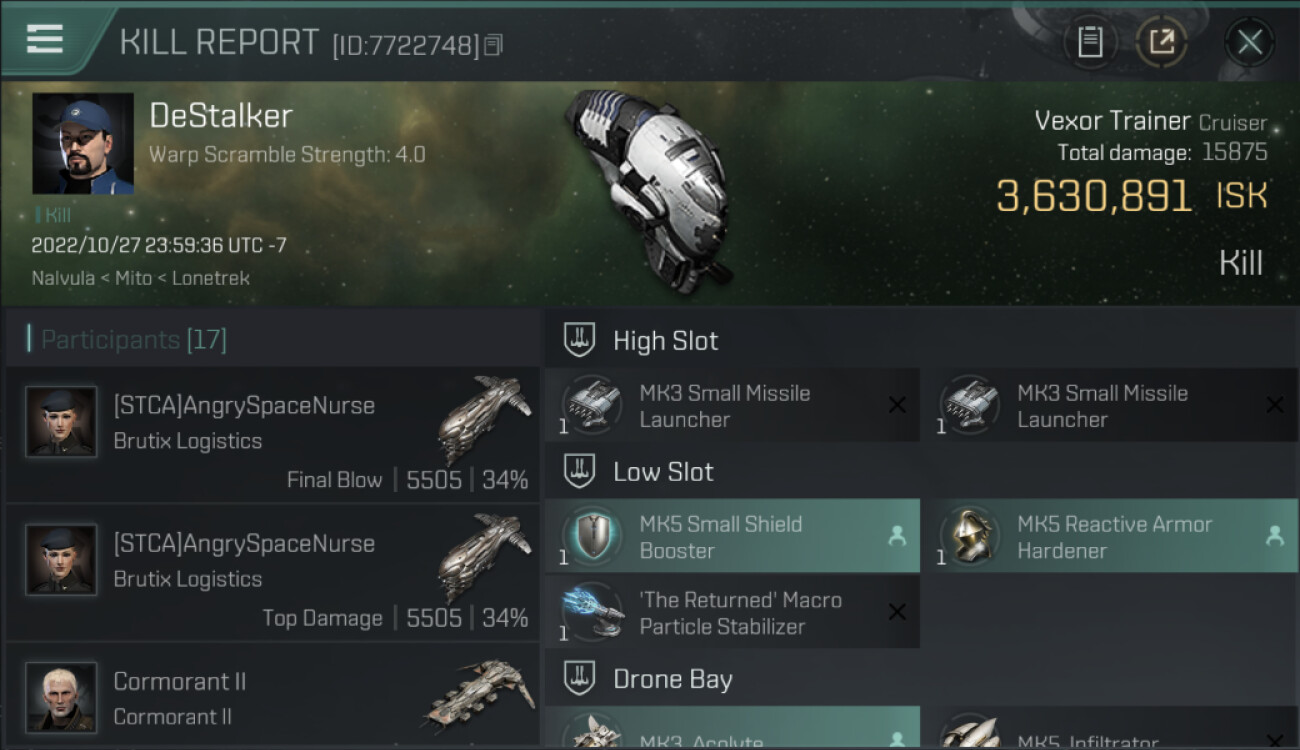Click the share export icon

(1161, 42)
